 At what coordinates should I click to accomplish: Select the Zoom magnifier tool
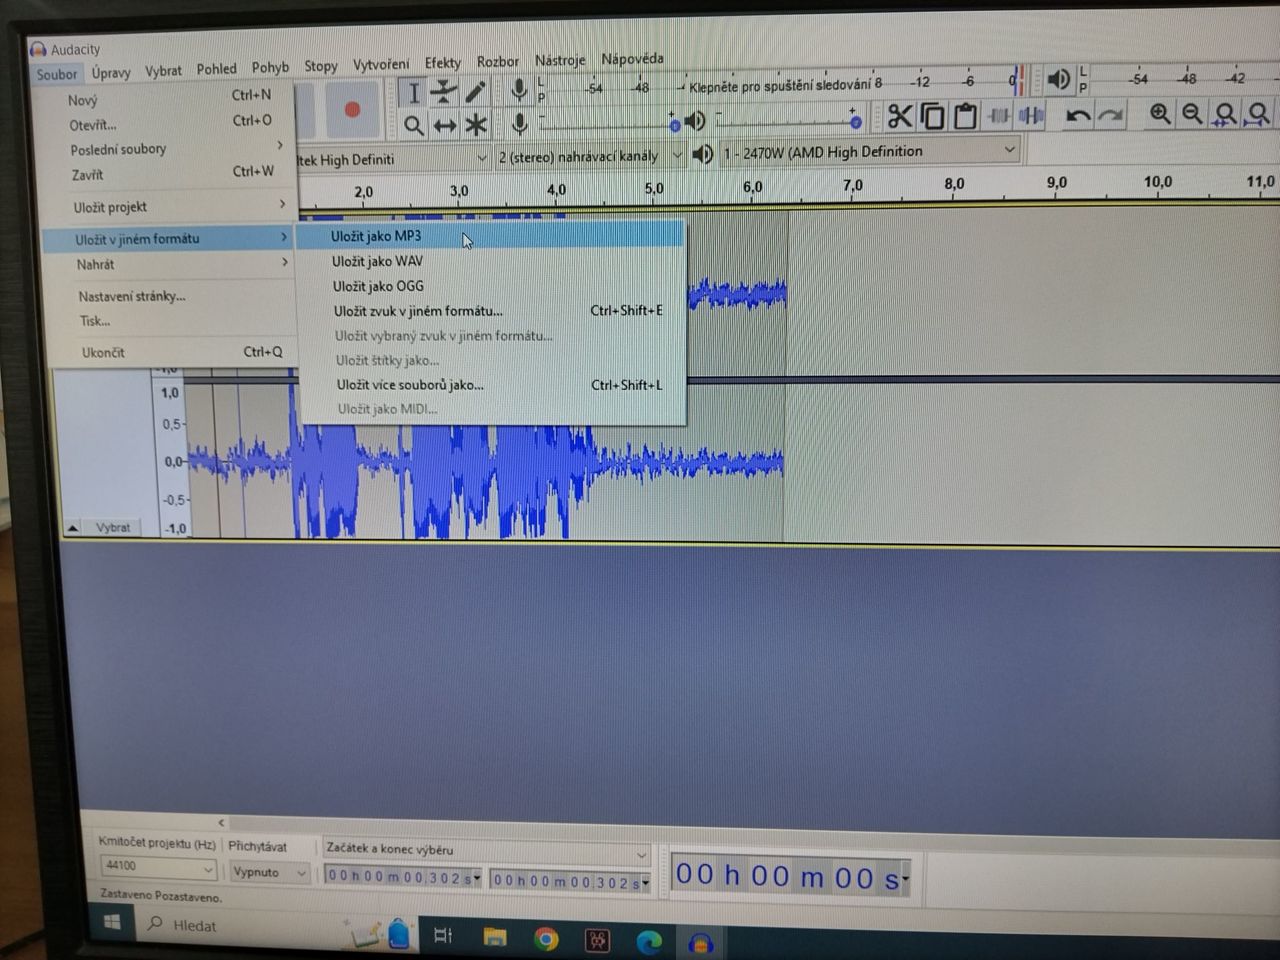coord(413,125)
